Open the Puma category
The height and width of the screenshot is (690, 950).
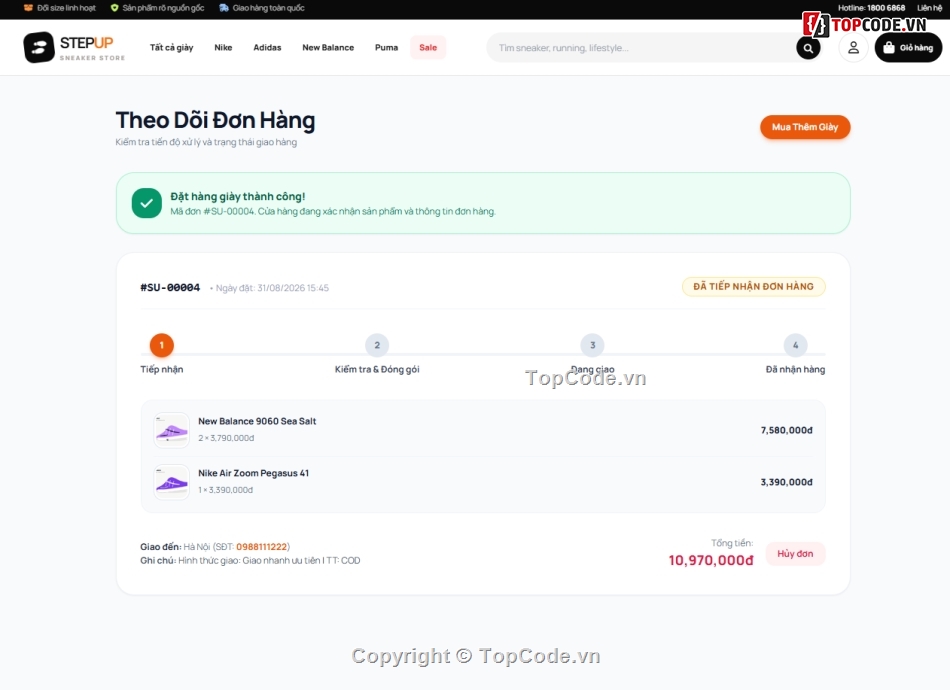pos(386,47)
